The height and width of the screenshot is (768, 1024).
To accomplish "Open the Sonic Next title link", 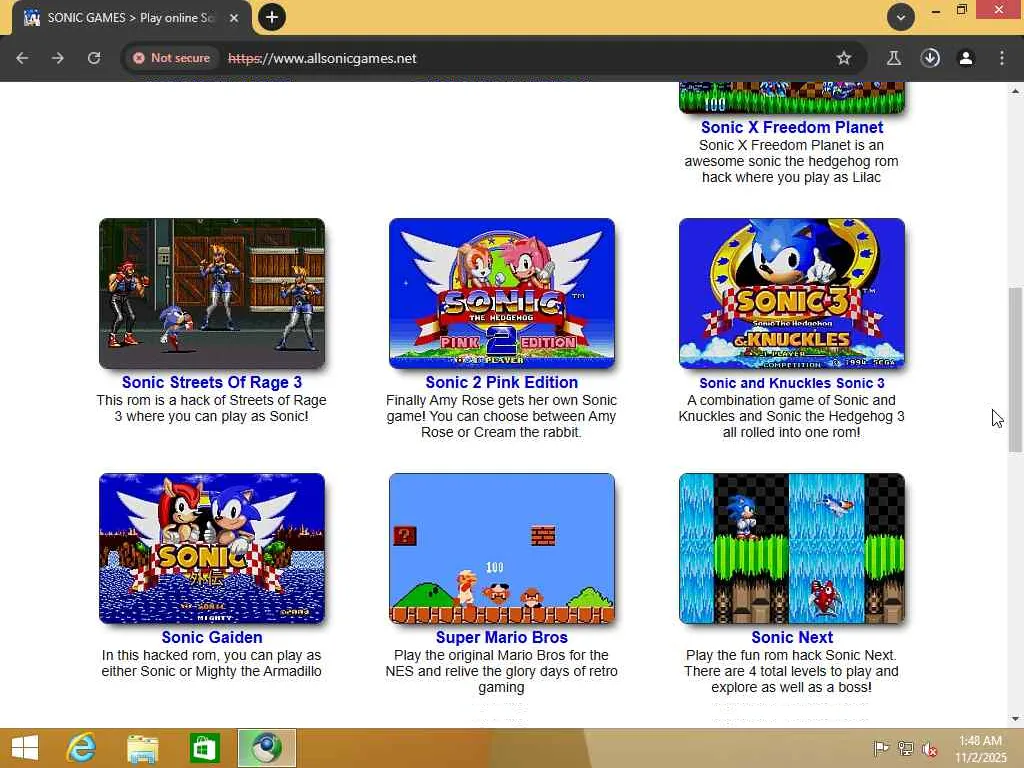I will pos(792,637).
